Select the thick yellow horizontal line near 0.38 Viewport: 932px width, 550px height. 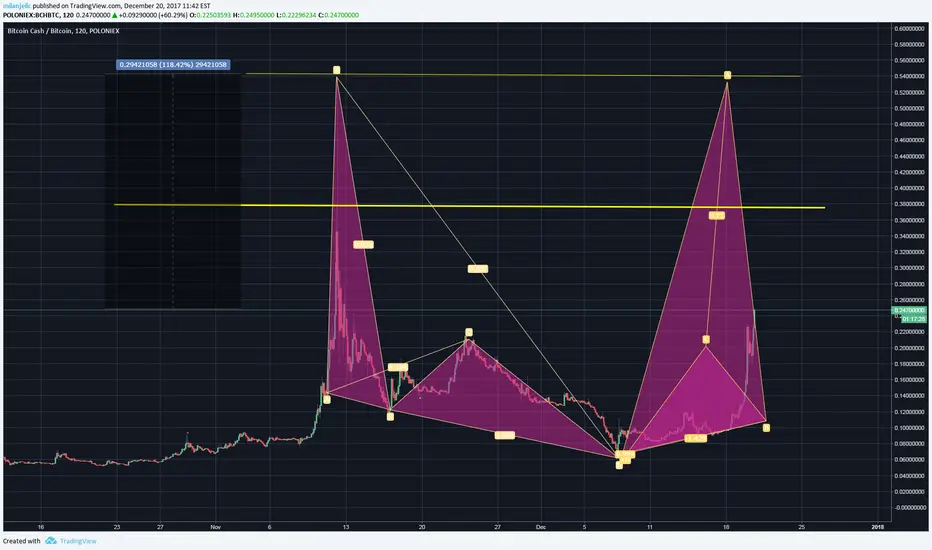469,206
